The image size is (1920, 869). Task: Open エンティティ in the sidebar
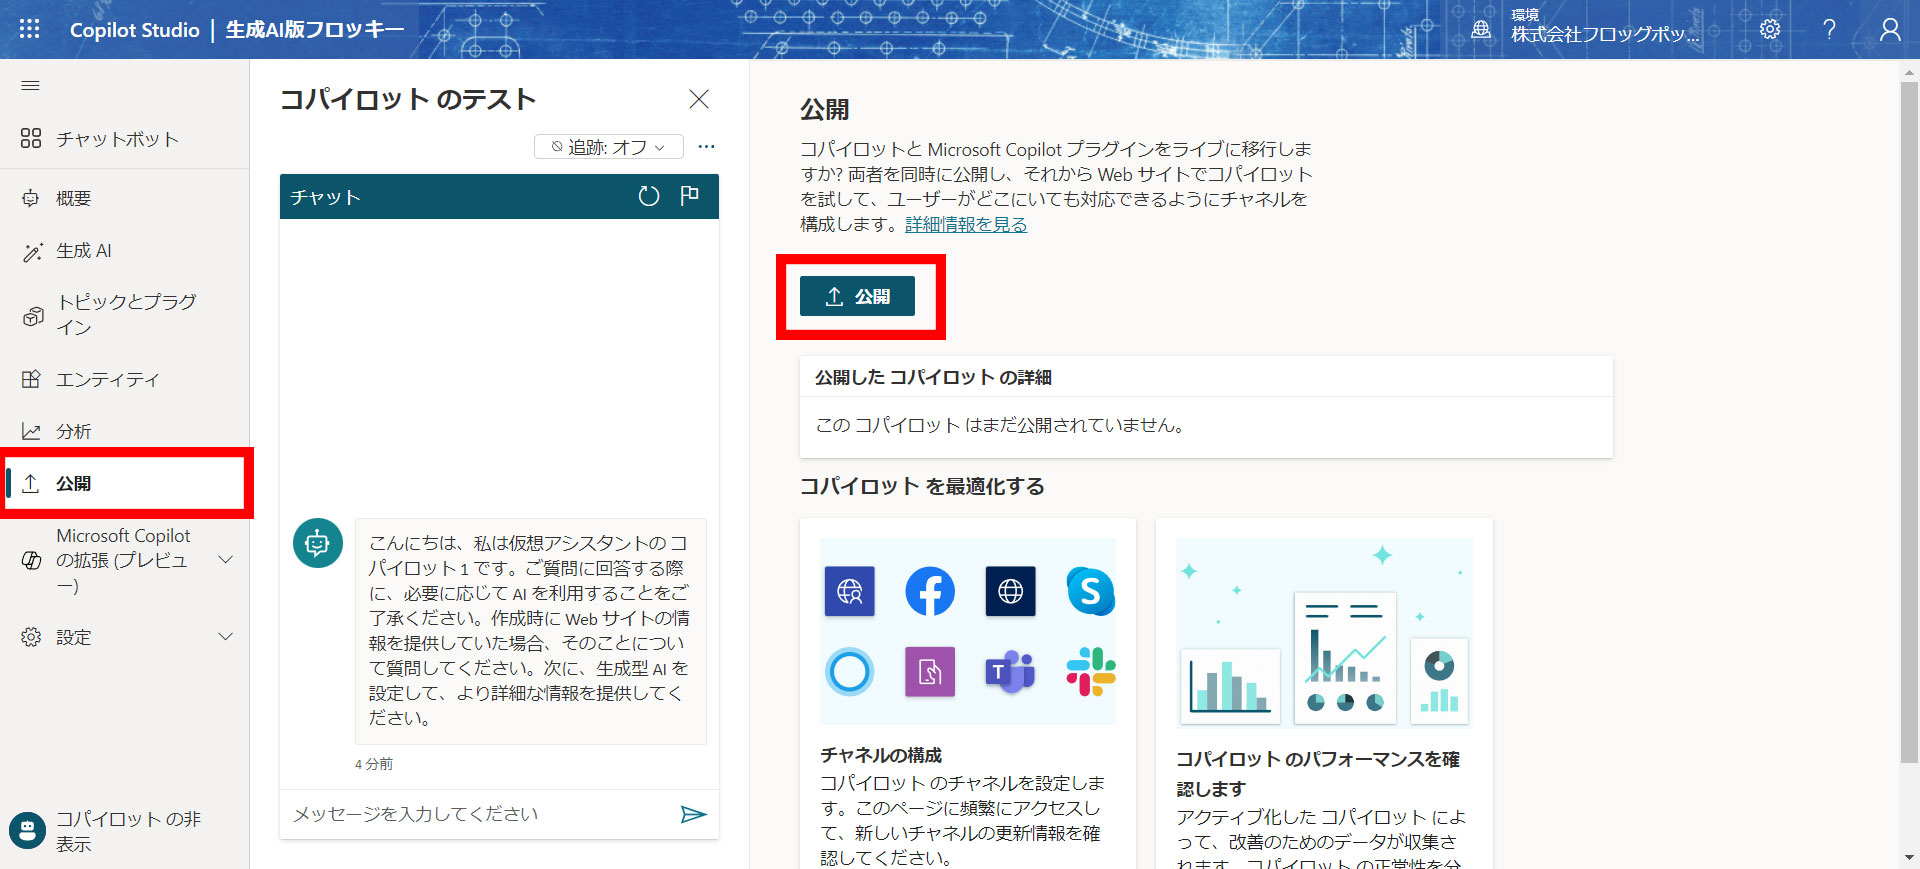click(x=124, y=379)
